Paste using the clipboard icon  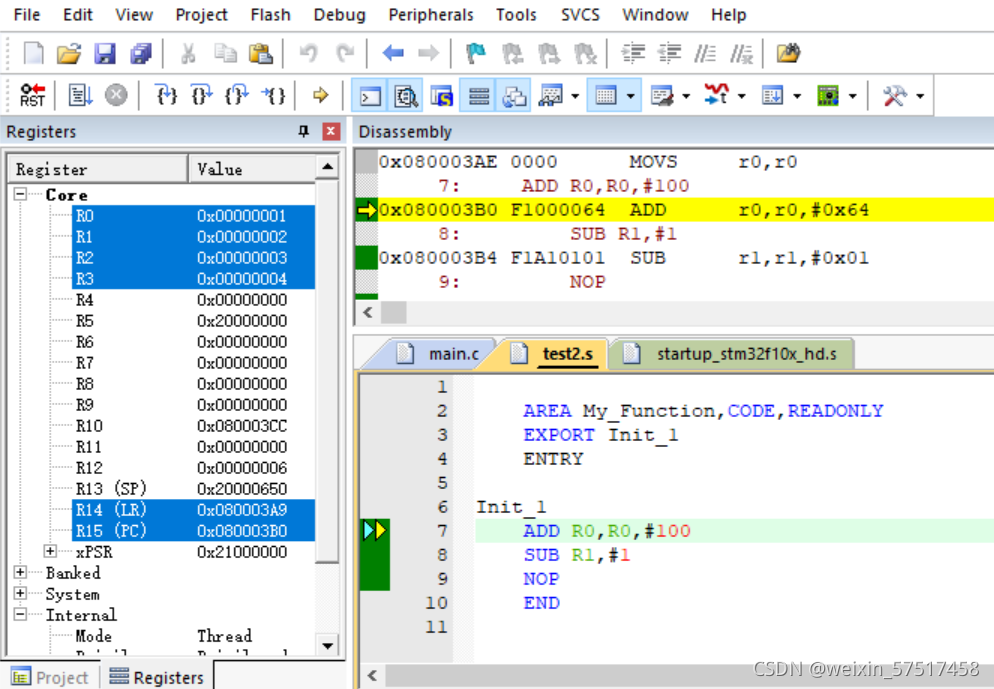point(261,54)
